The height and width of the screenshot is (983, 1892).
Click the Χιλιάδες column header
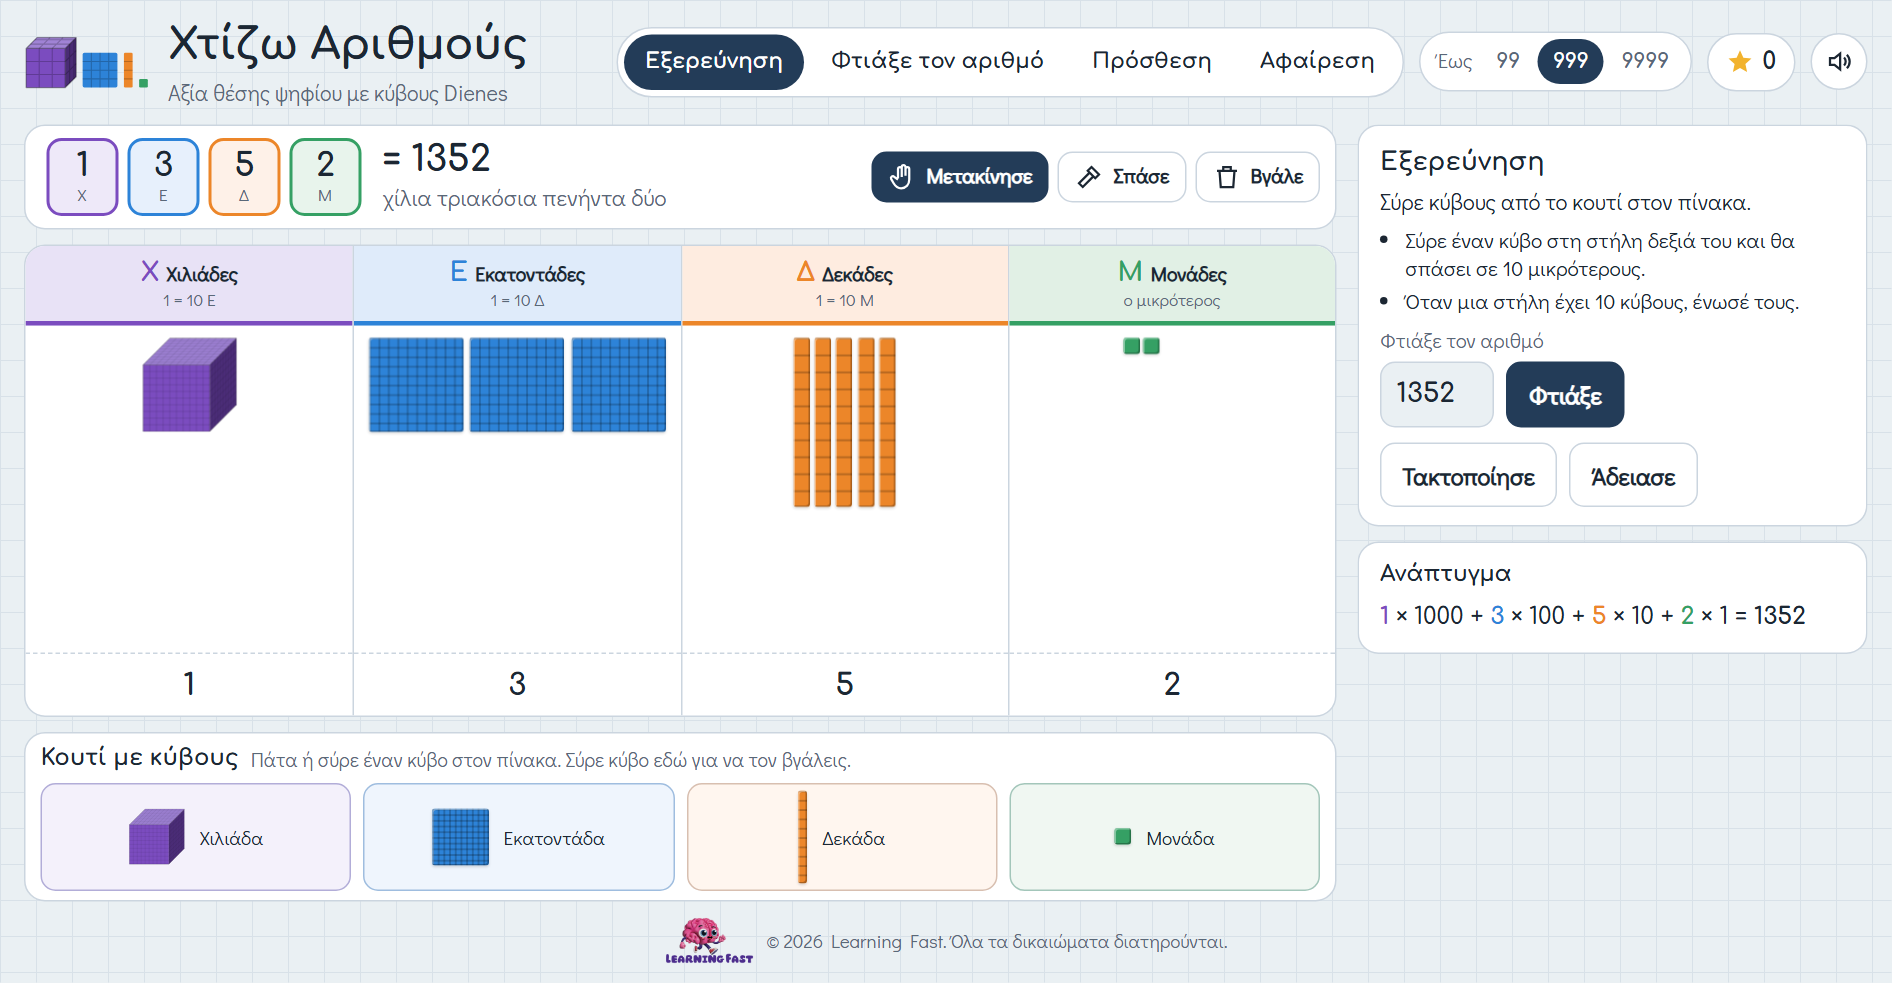tap(189, 285)
